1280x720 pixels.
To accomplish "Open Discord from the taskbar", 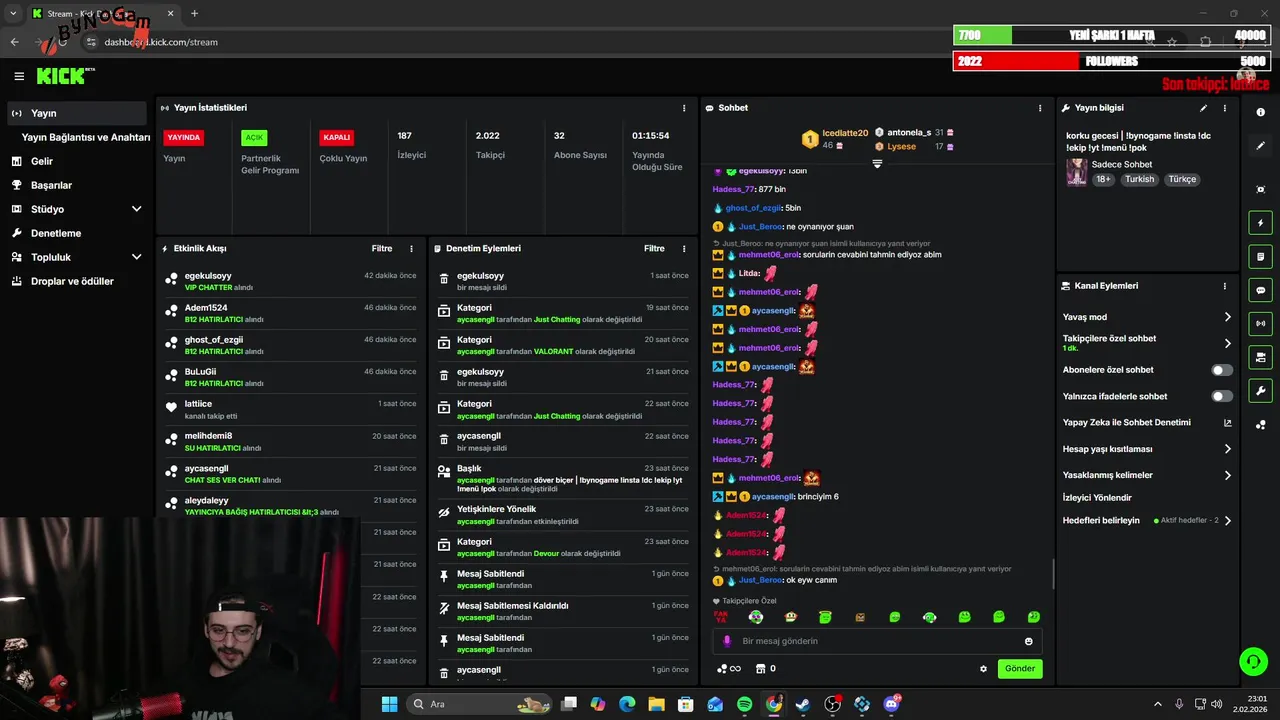I will coord(891,704).
